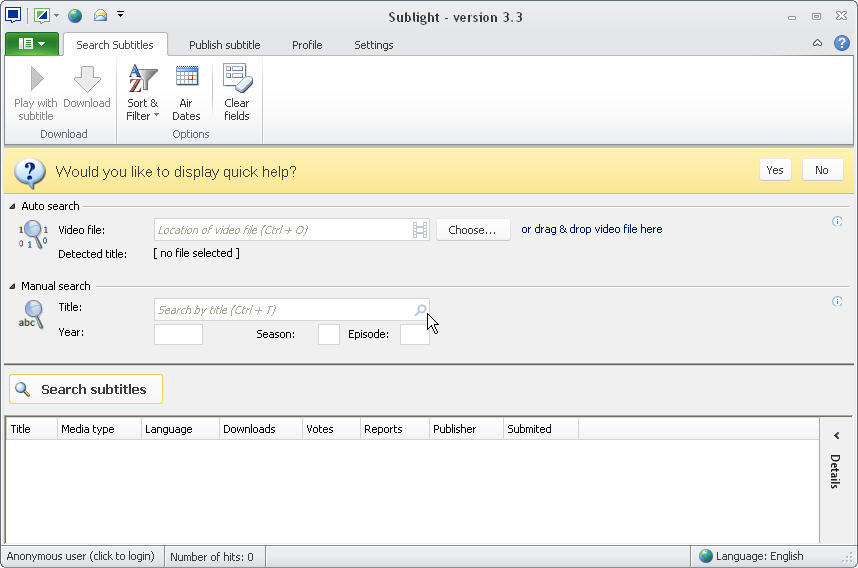The image size is (858, 568).
Task: Sort results by Reports column
Action: (x=395, y=429)
